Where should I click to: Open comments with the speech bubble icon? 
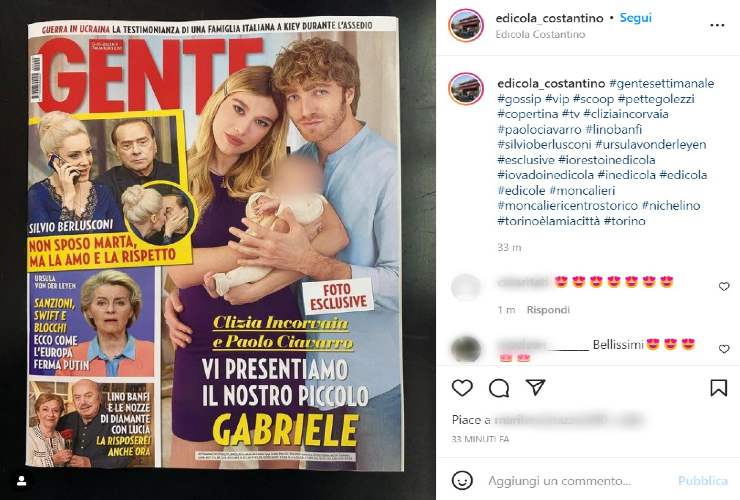click(499, 388)
